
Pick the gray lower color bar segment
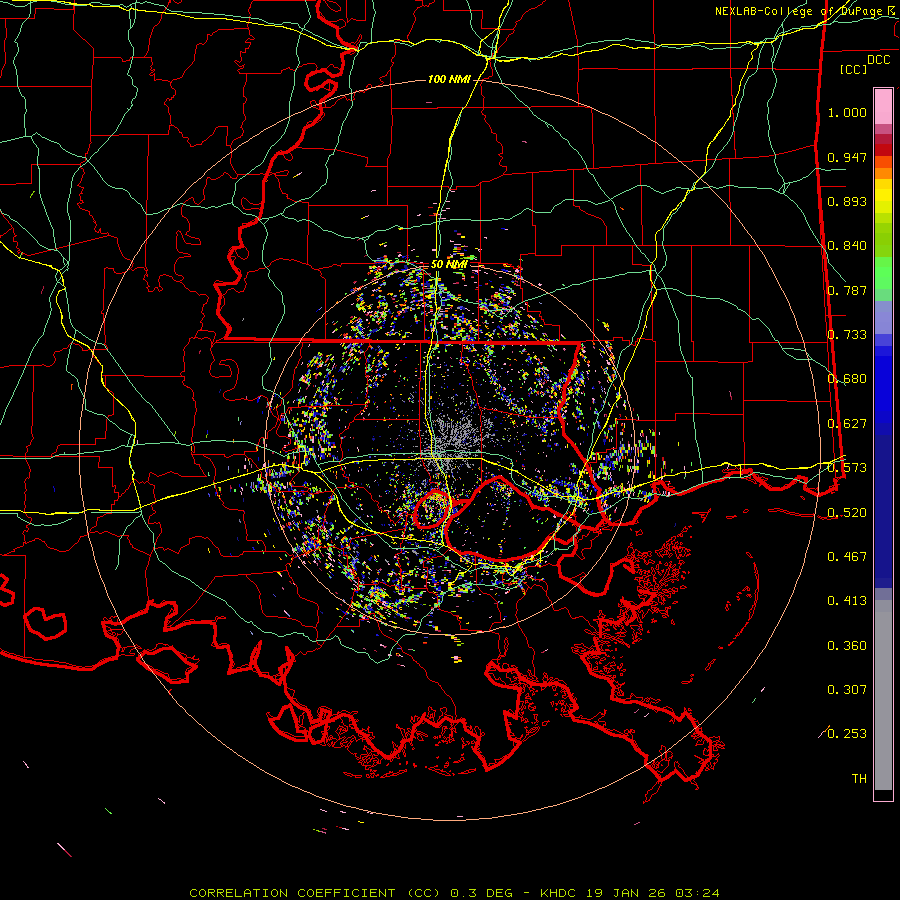click(x=883, y=695)
